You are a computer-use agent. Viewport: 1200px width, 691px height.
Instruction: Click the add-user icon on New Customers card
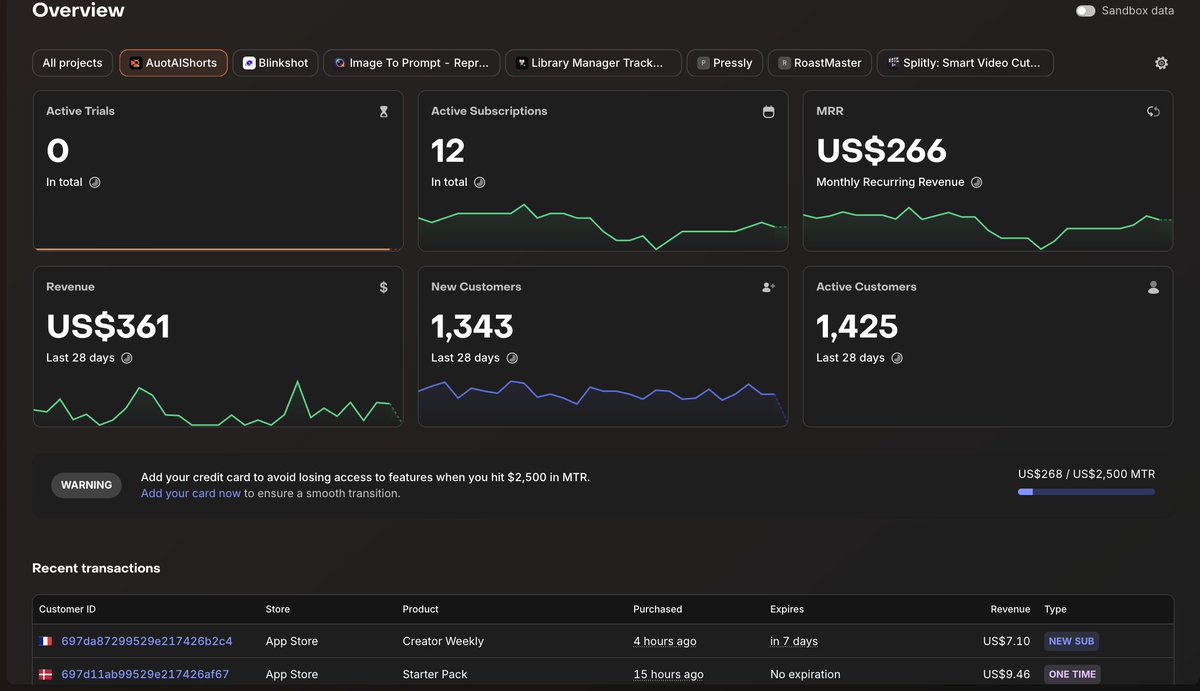point(768,287)
